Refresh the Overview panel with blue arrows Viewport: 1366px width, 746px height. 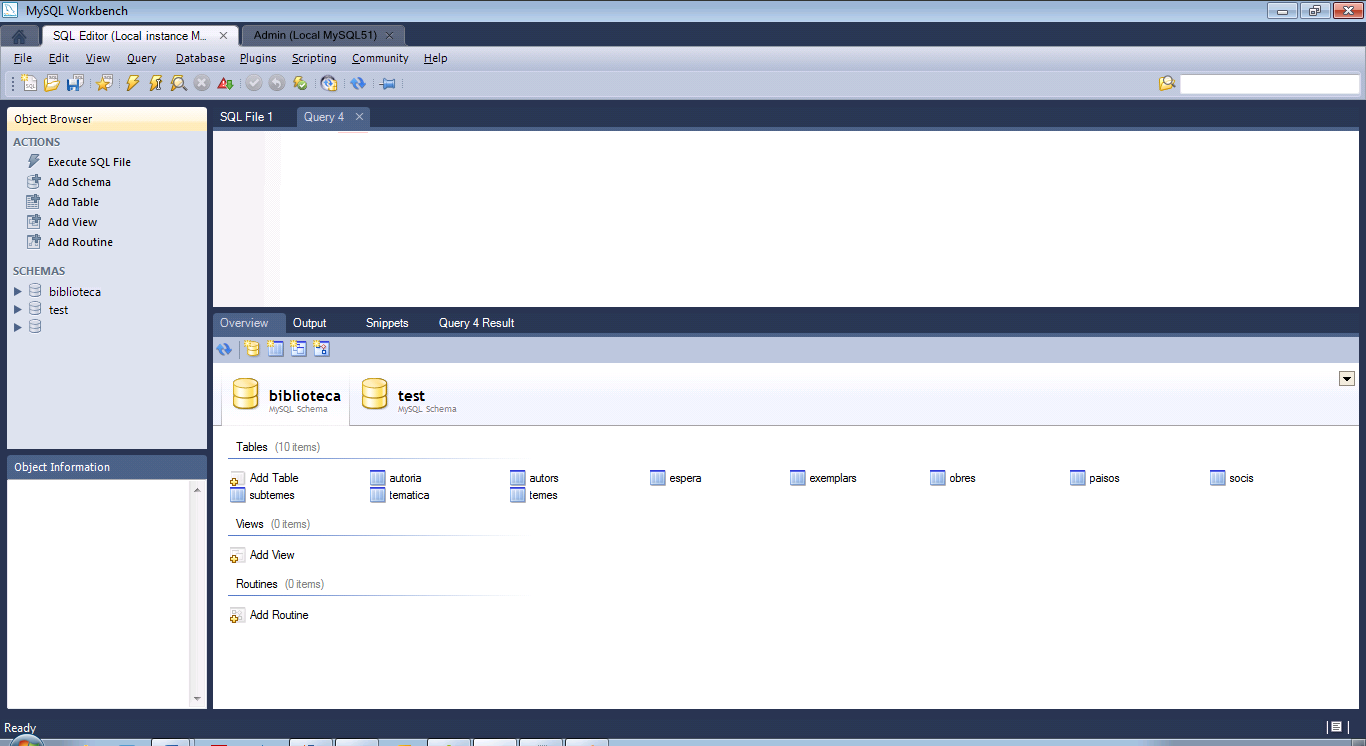pos(224,349)
